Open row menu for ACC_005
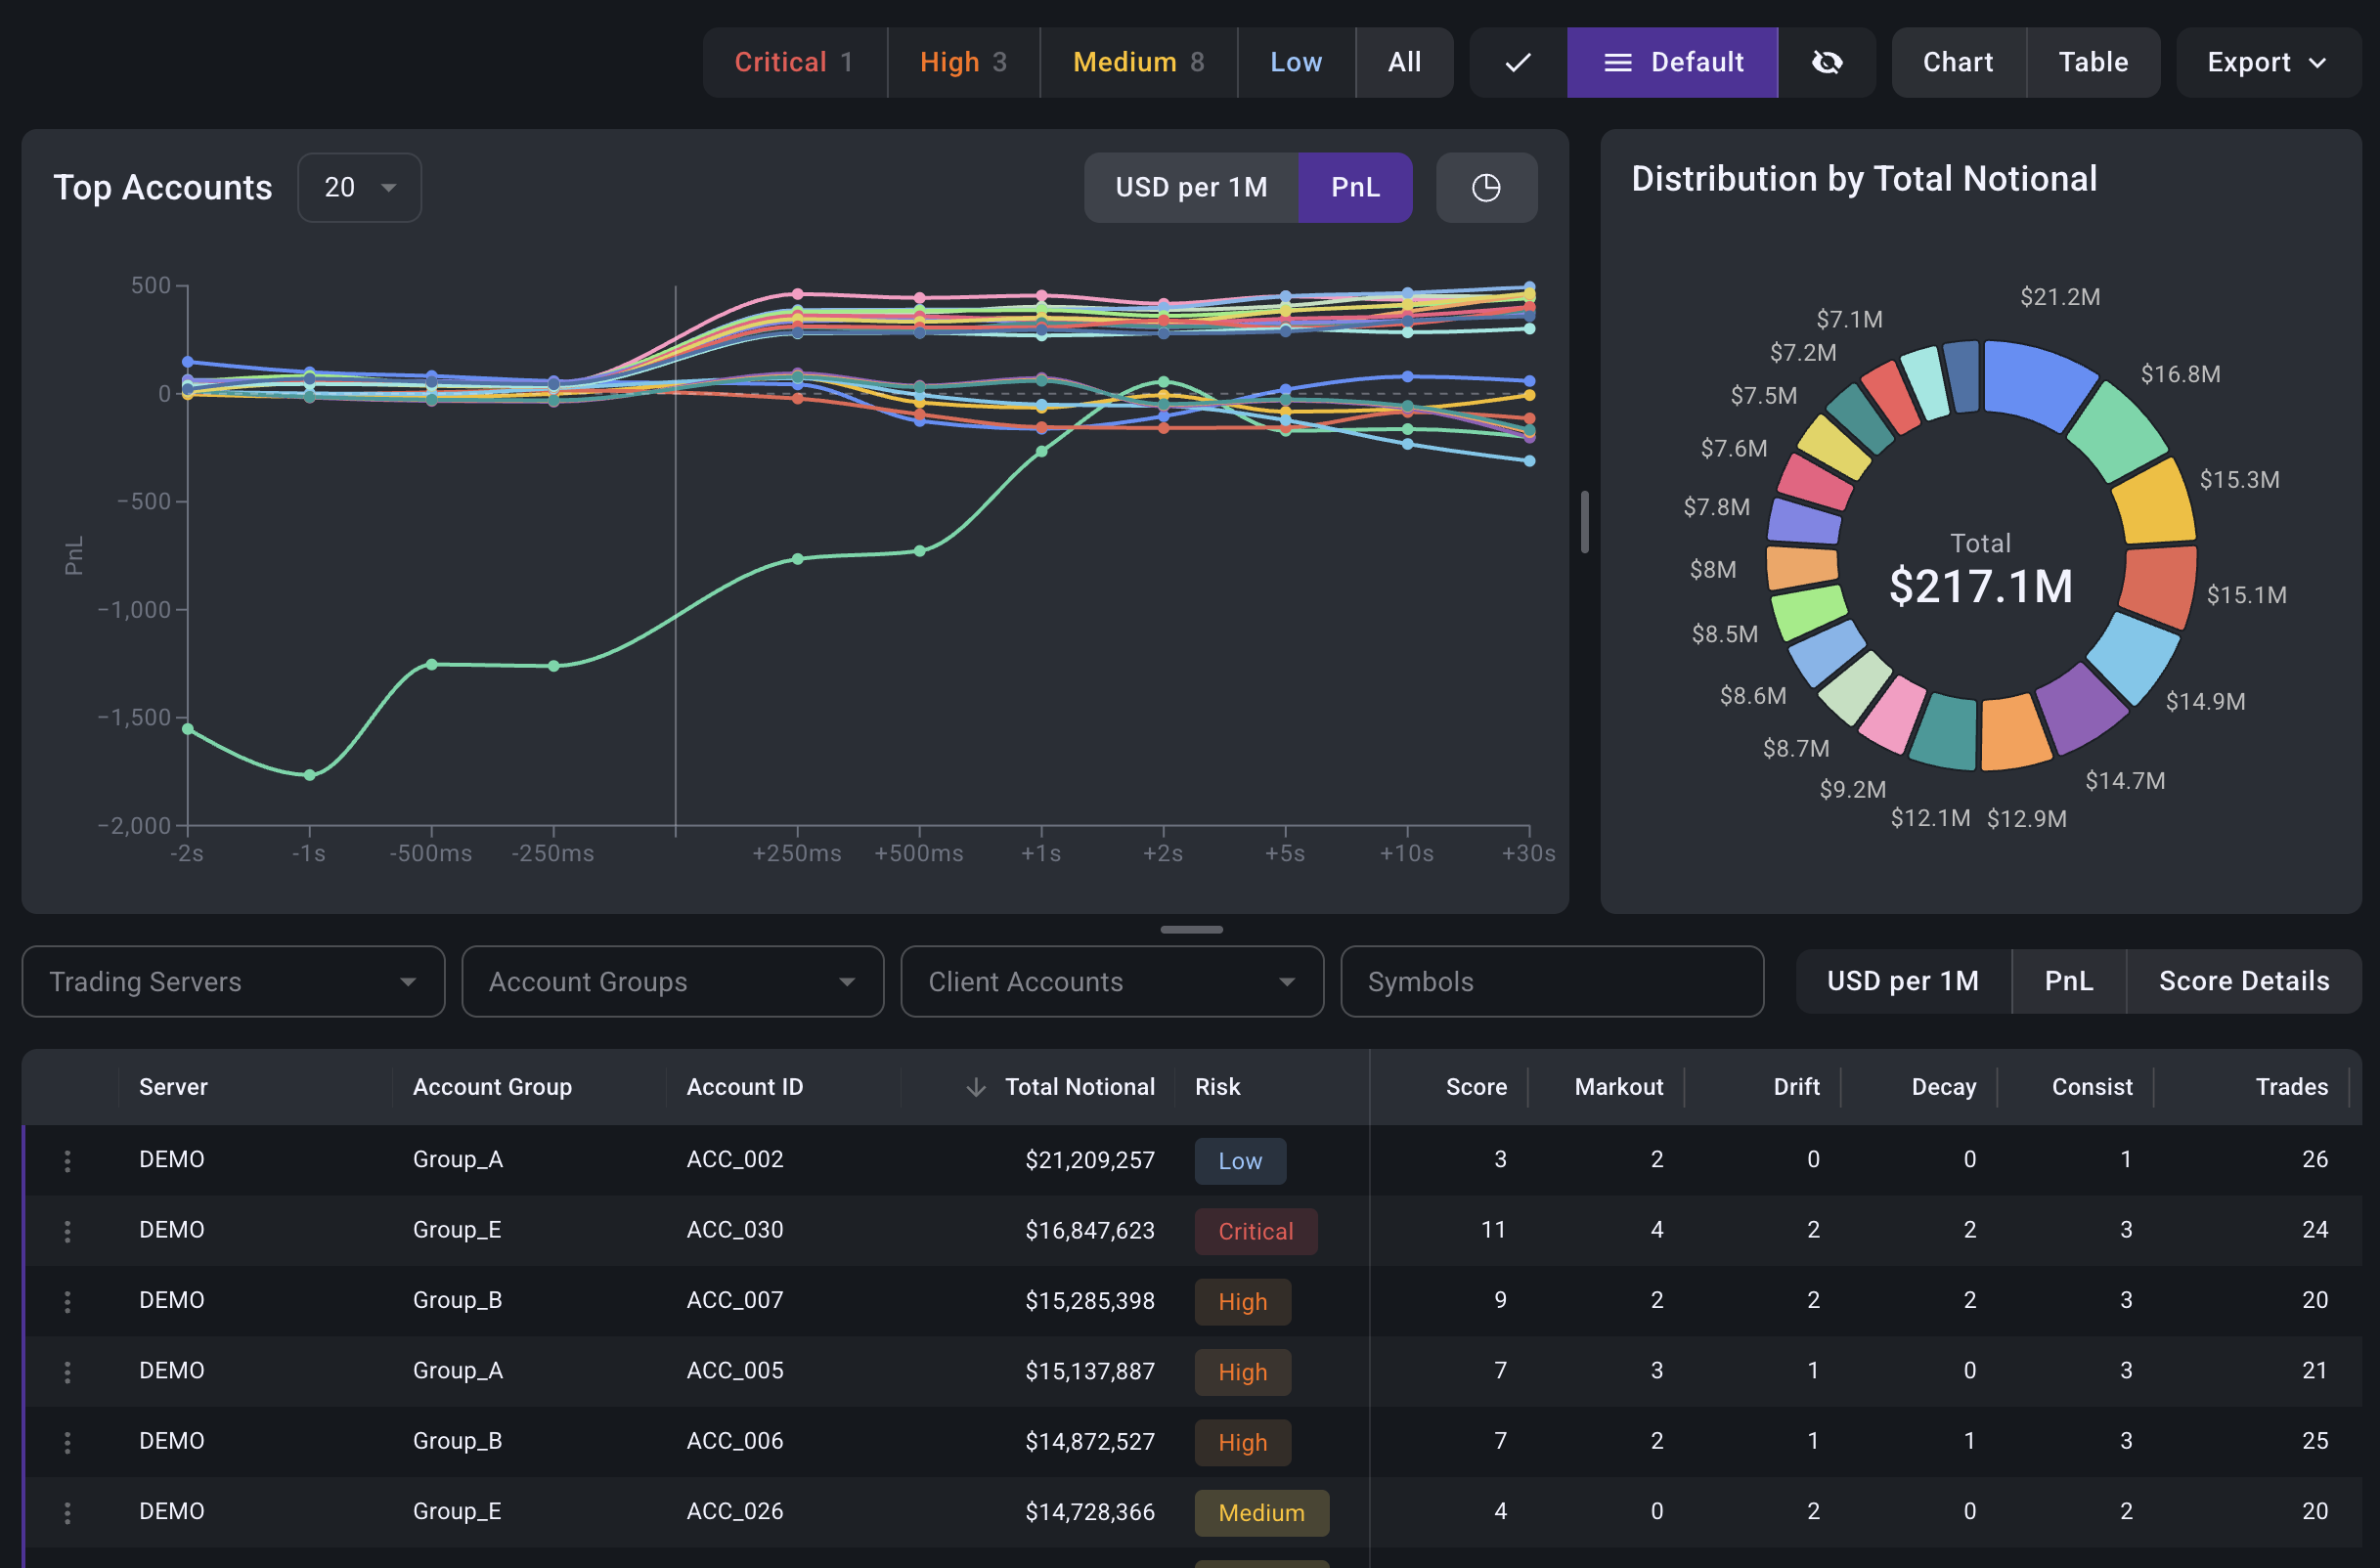The height and width of the screenshot is (1568, 2380). (67, 1371)
